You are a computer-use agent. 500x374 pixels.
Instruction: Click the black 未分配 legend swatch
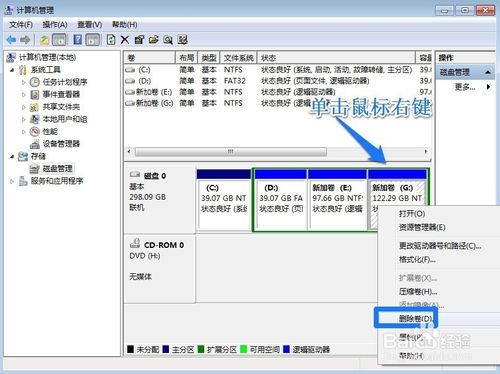point(130,349)
